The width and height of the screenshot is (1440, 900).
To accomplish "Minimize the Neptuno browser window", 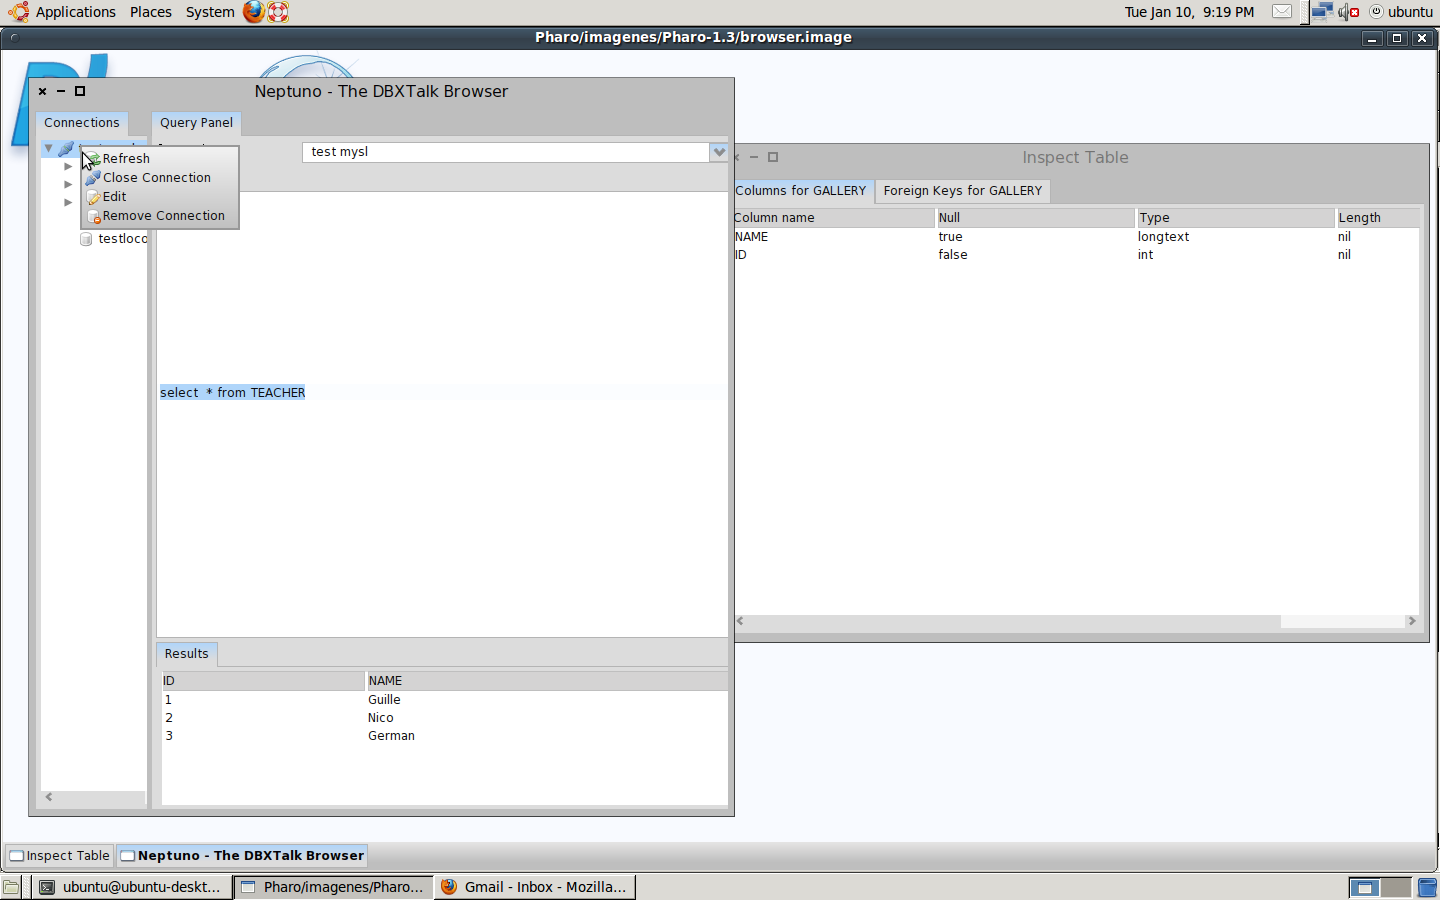I will [x=61, y=91].
